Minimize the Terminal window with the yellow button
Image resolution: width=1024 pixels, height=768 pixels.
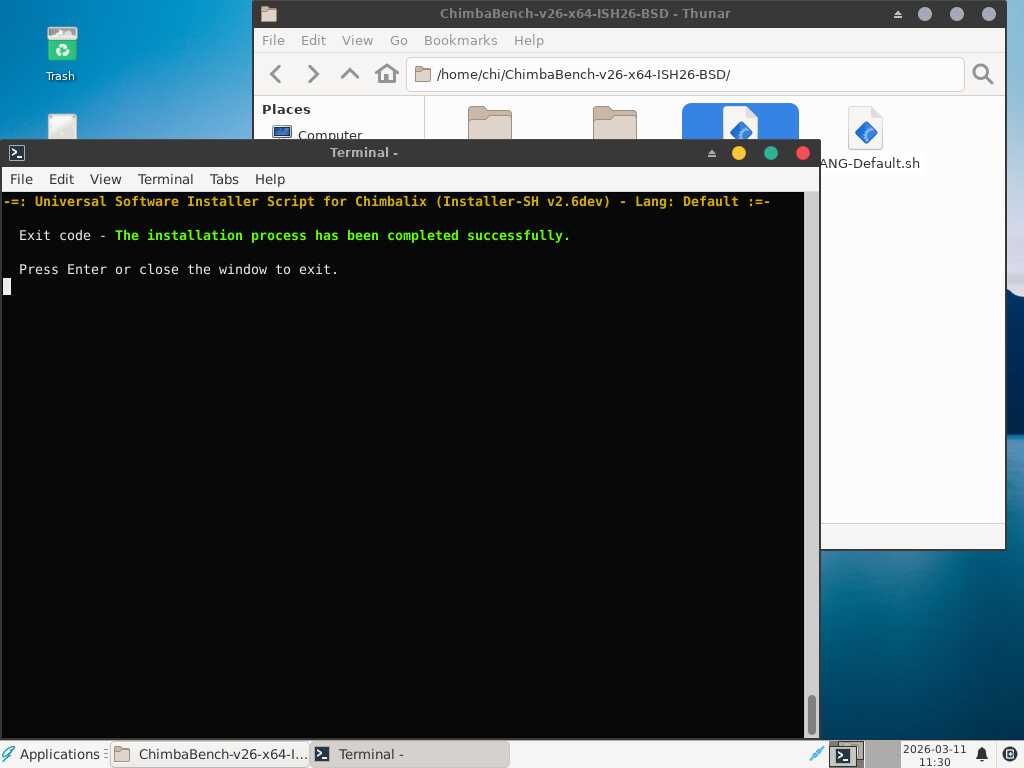(x=739, y=153)
